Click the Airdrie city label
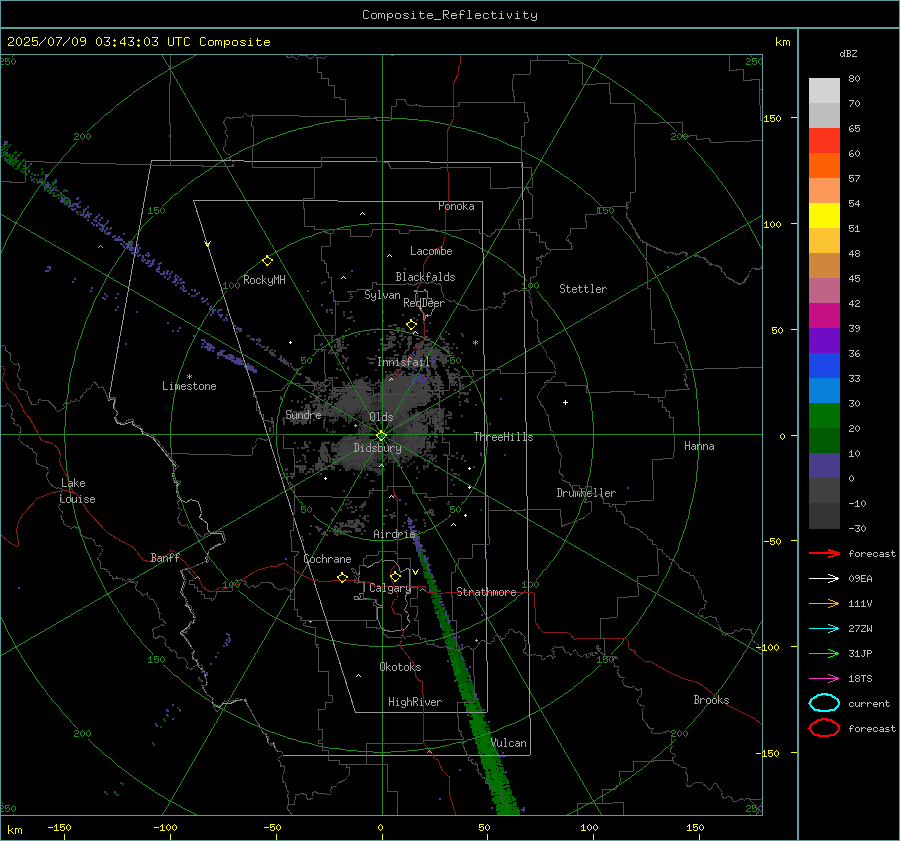 point(394,534)
